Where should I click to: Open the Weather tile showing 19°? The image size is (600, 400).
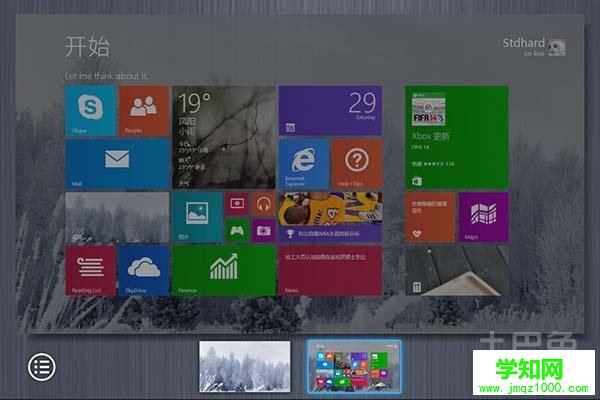(224, 137)
